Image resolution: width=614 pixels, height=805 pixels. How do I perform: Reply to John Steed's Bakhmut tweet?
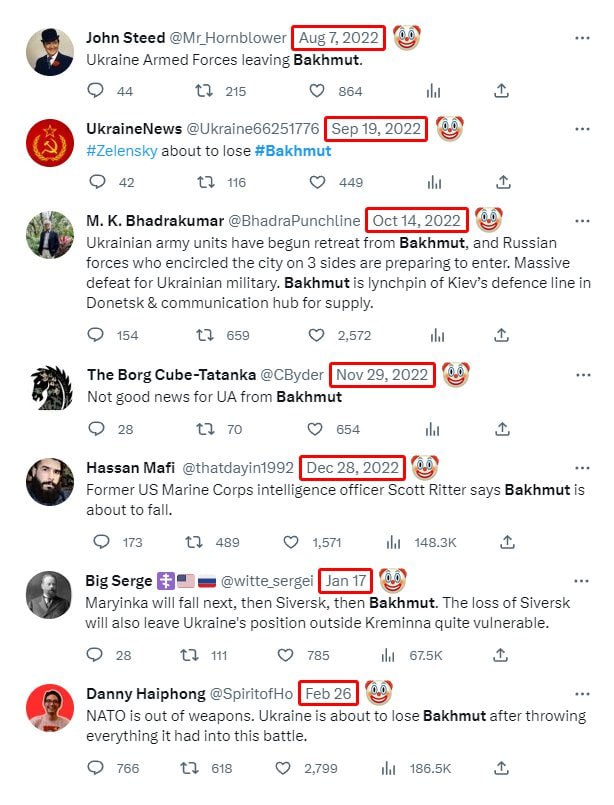click(x=96, y=91)
